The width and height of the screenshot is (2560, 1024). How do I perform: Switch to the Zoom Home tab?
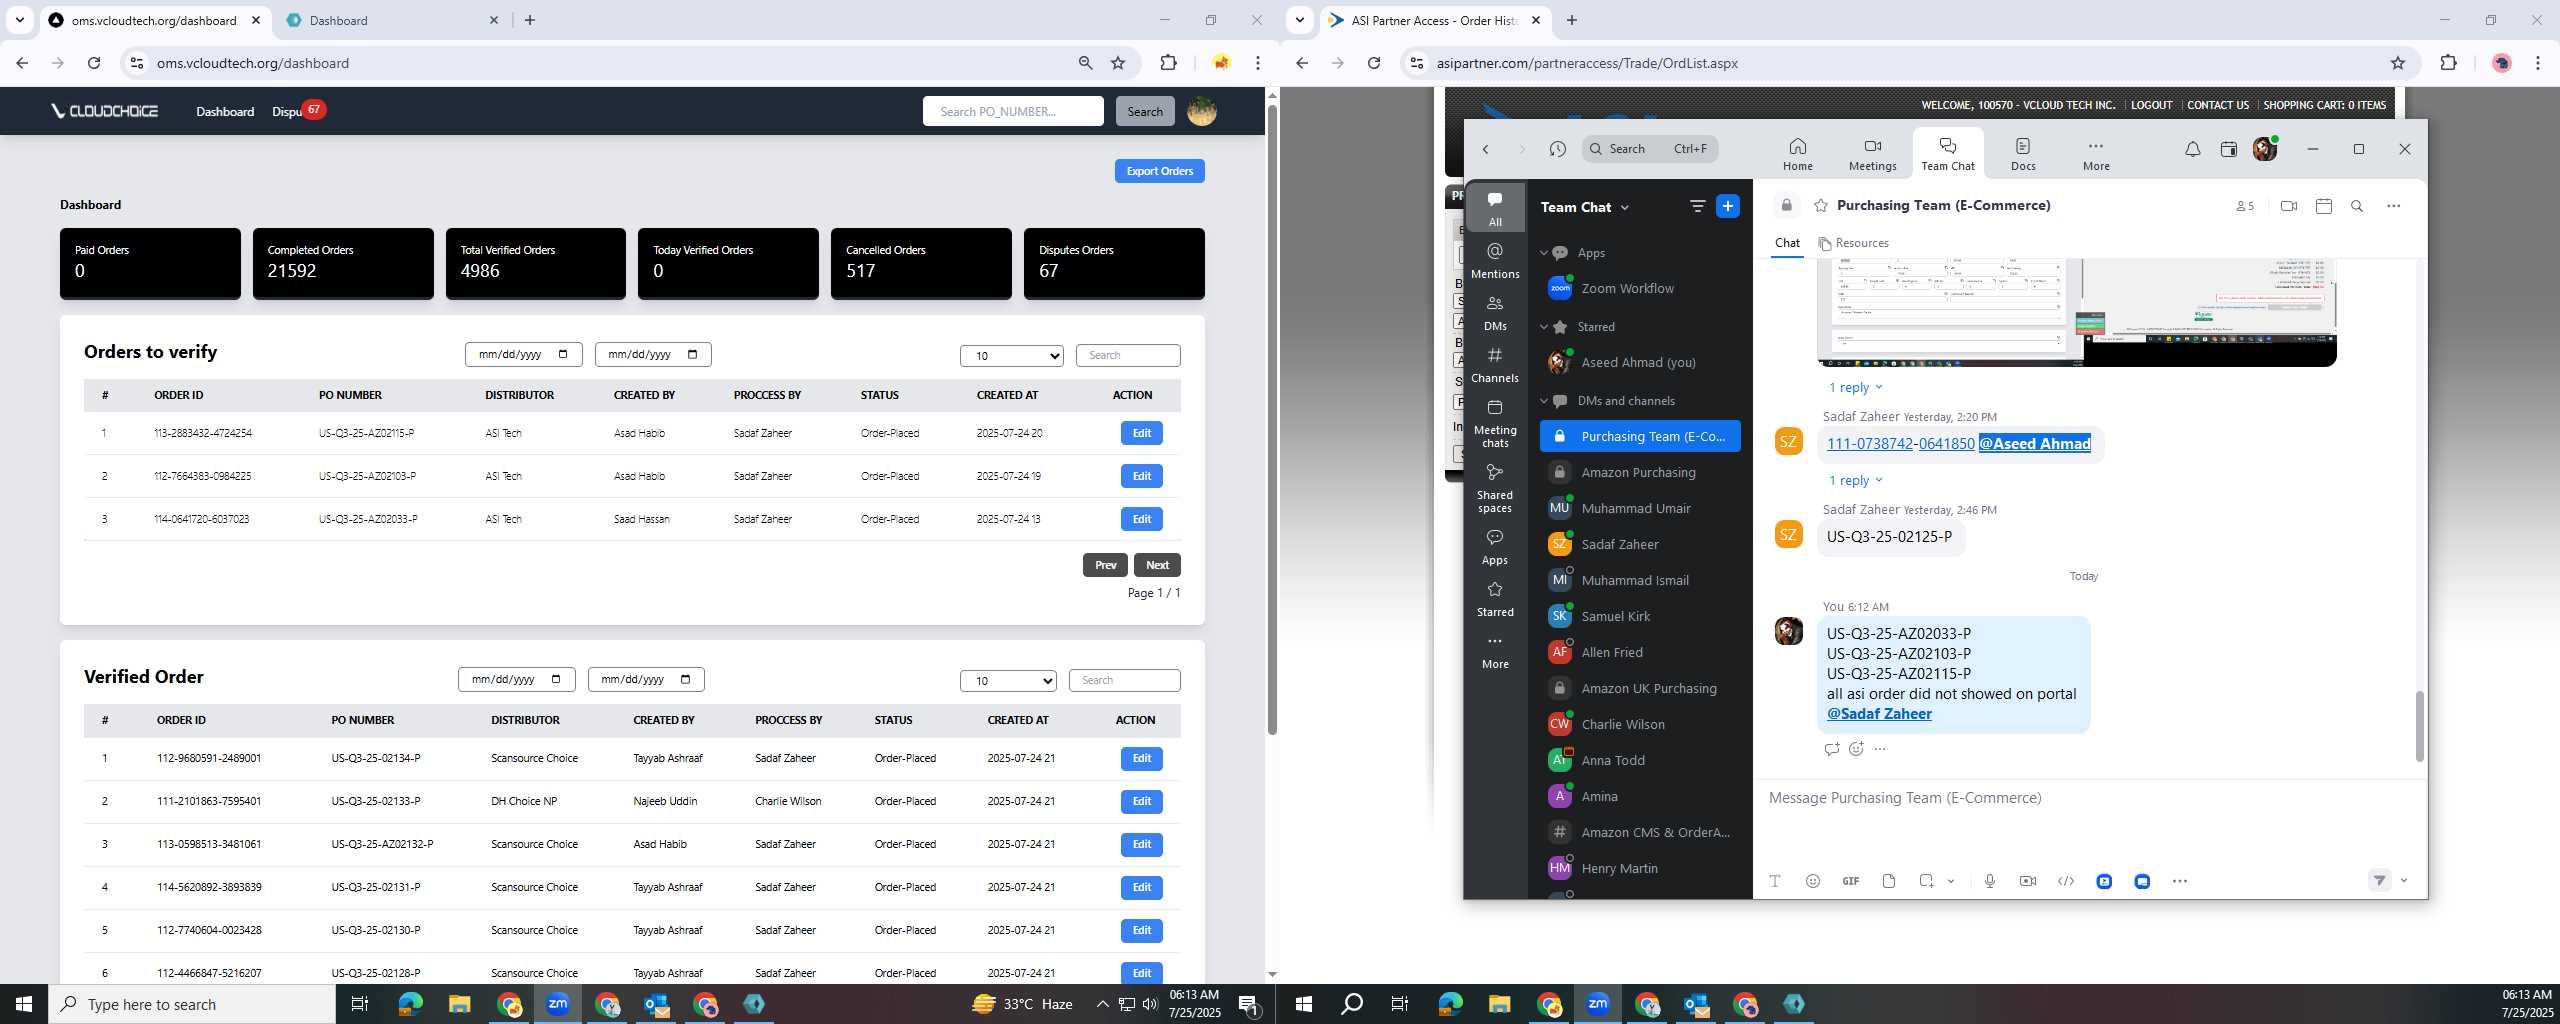point(1797,154)
